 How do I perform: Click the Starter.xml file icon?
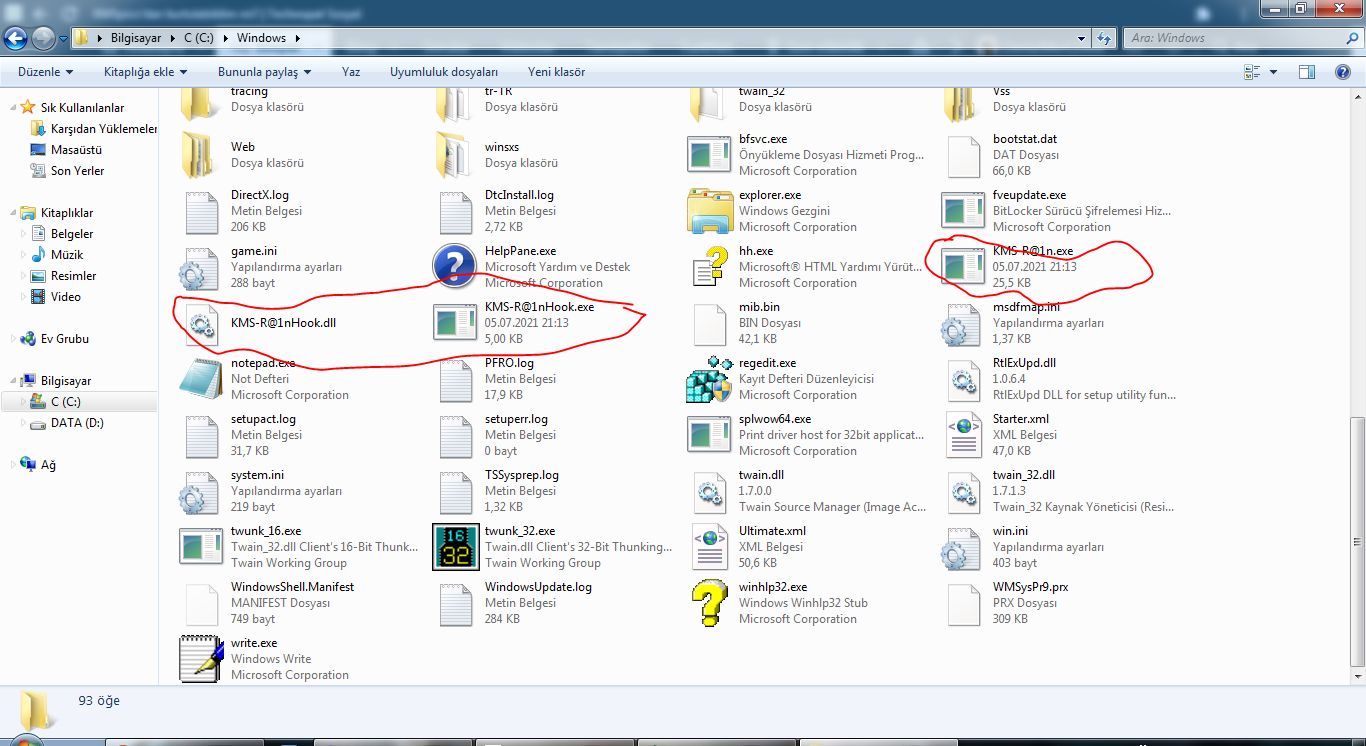click(963, 435)
